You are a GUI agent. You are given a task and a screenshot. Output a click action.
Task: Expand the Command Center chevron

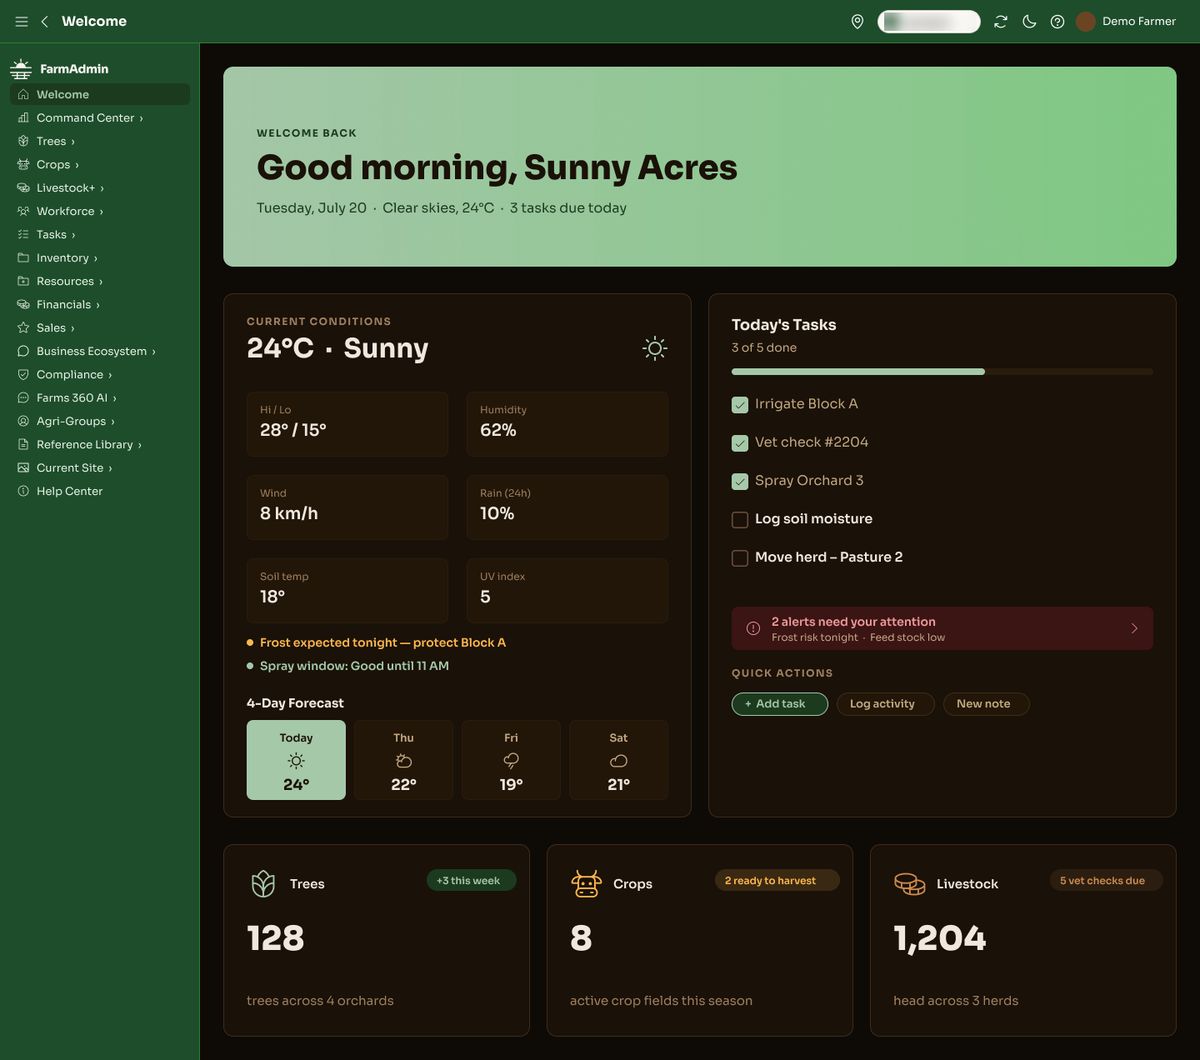tap(141, 118)
